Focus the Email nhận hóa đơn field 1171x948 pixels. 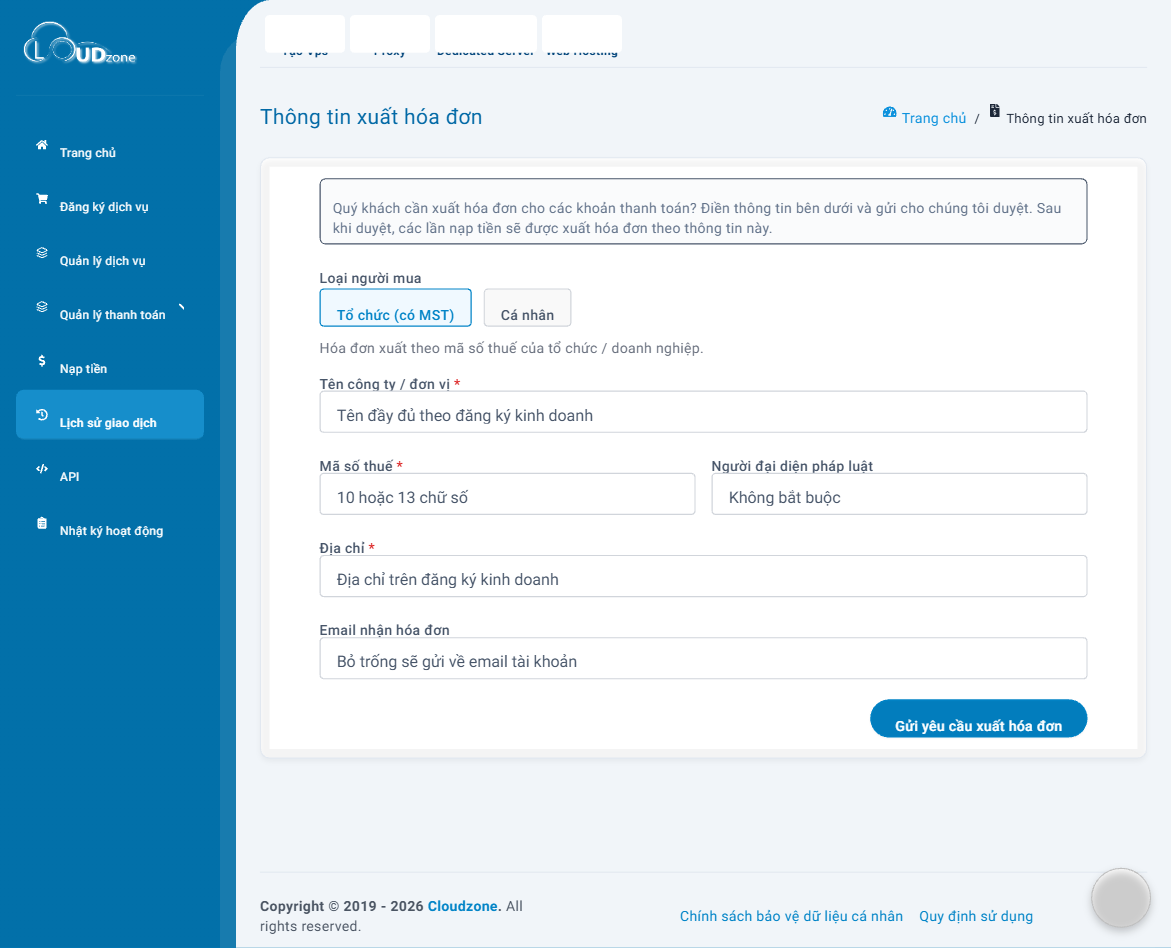point(703,658)
